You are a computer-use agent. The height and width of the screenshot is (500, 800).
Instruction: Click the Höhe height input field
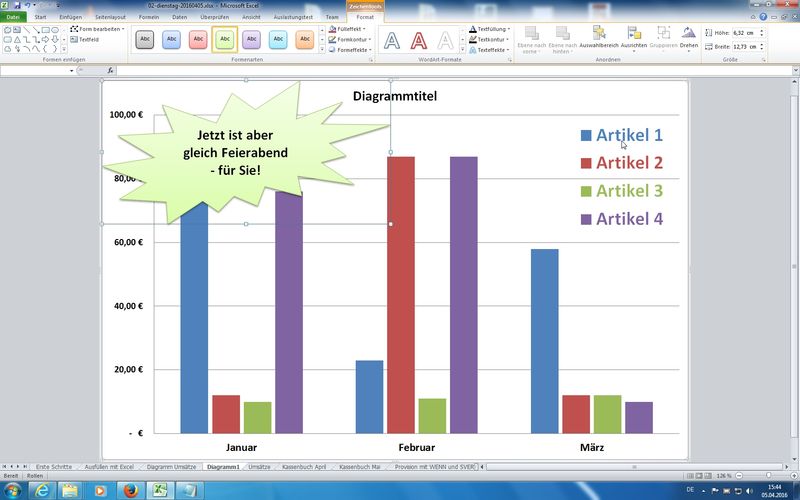pos(745,33)
